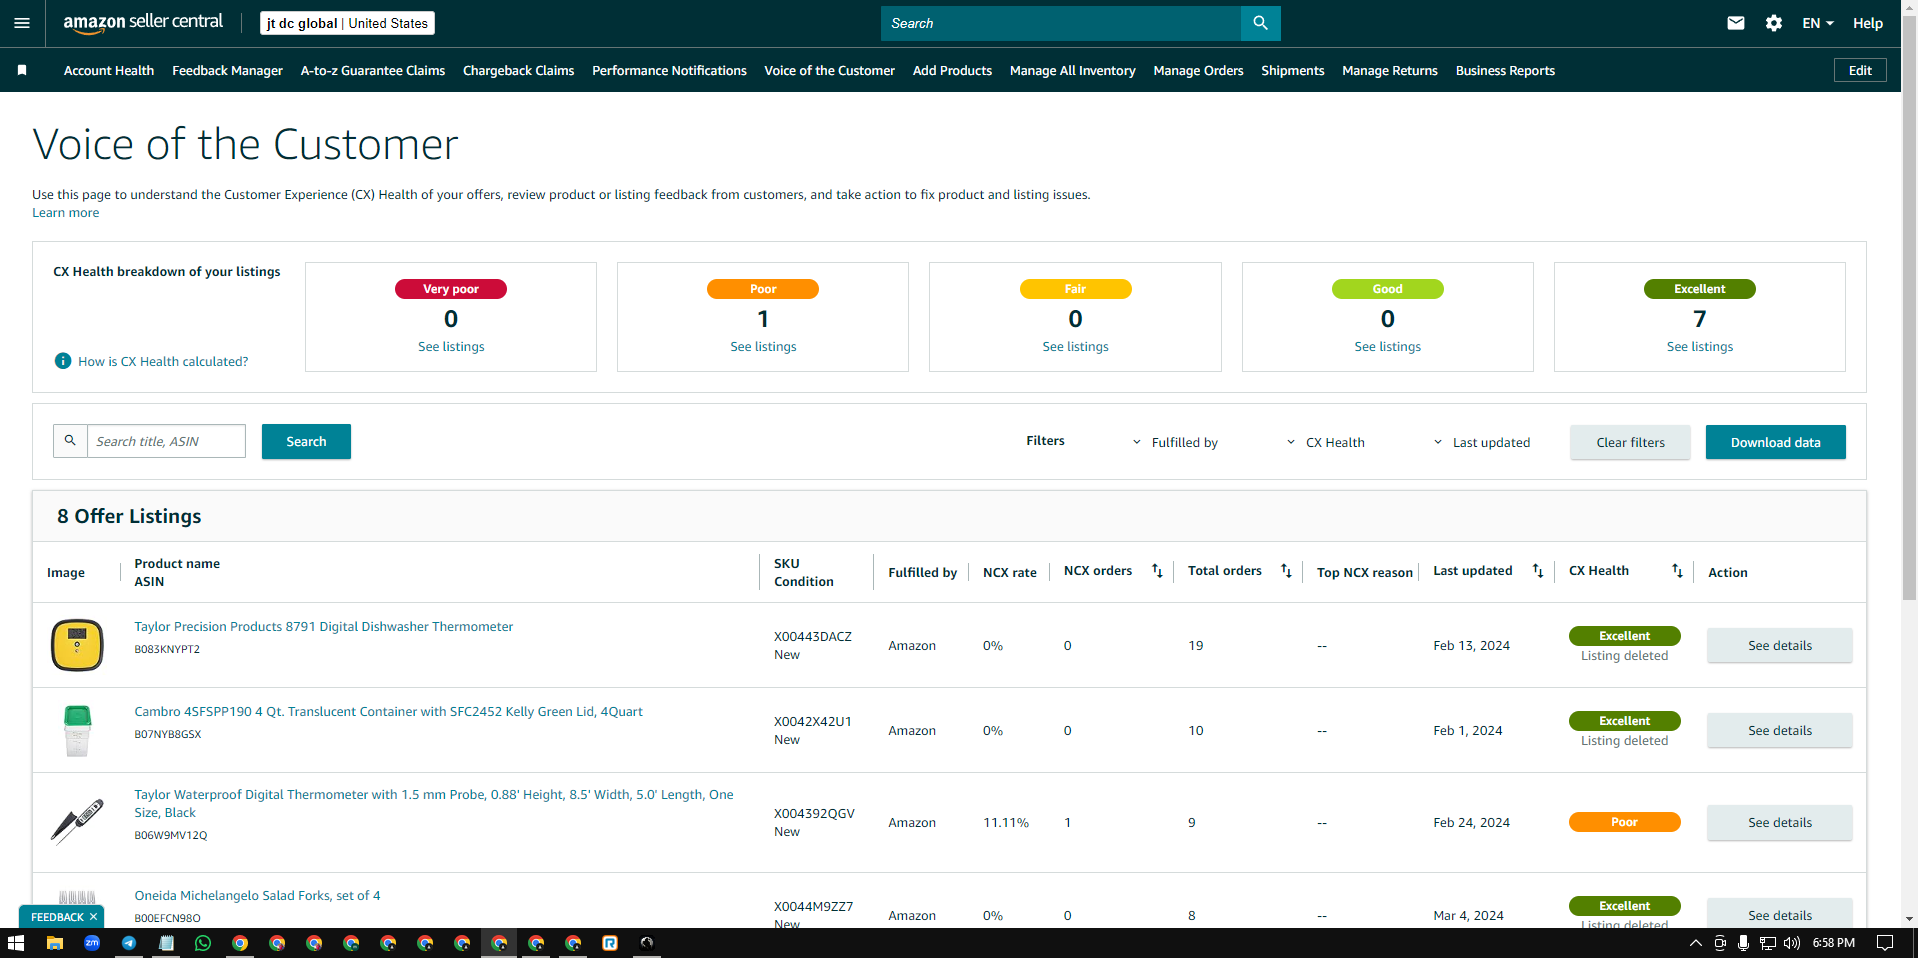Sort by Total orders arrows icon
The width and height of the screenshot is (1918, 958).
coord(1286,571)
